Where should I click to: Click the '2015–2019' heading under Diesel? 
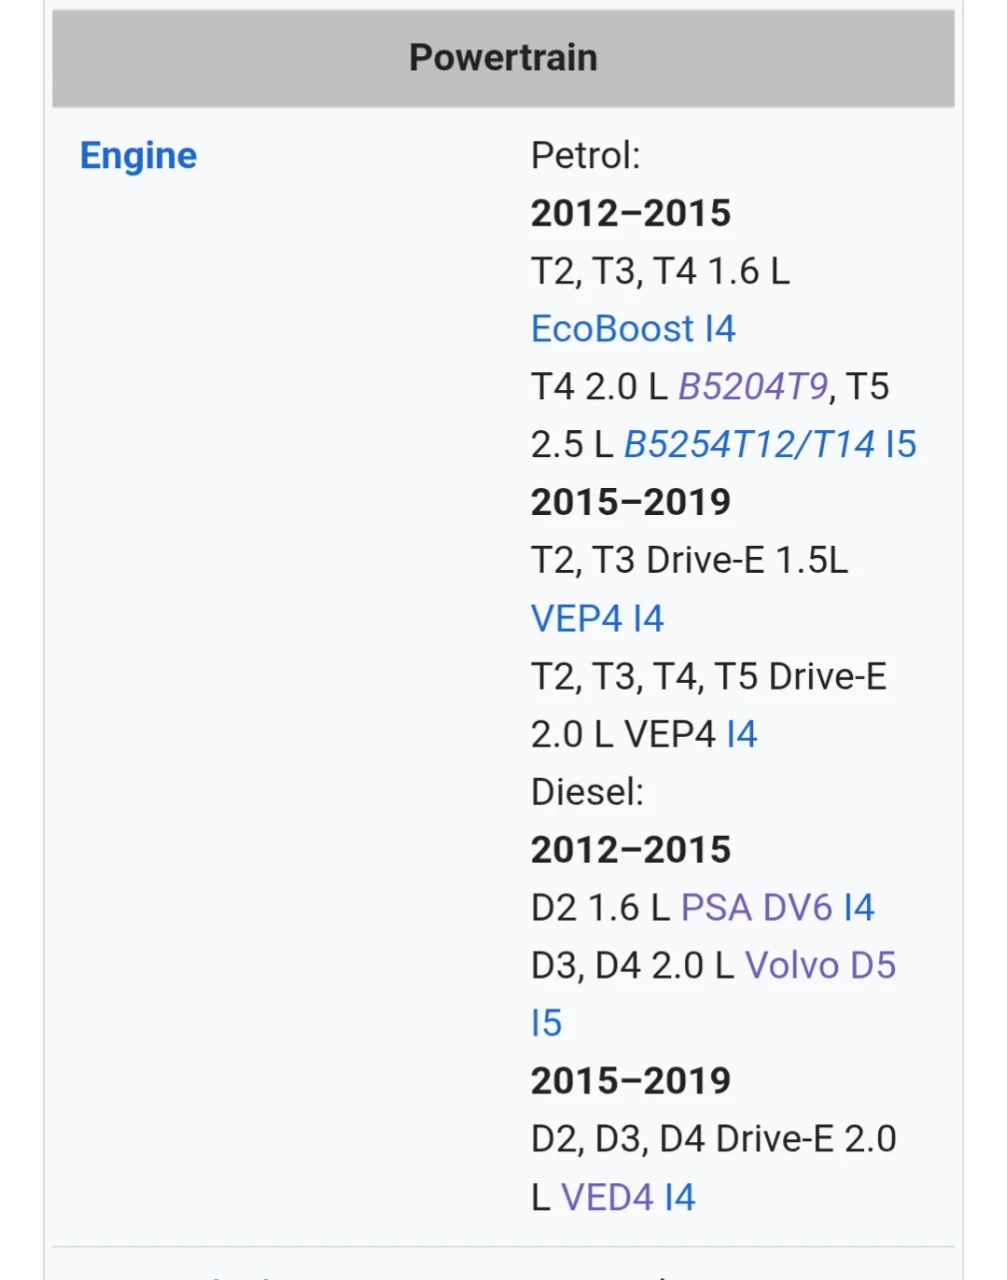(631, 1081)
